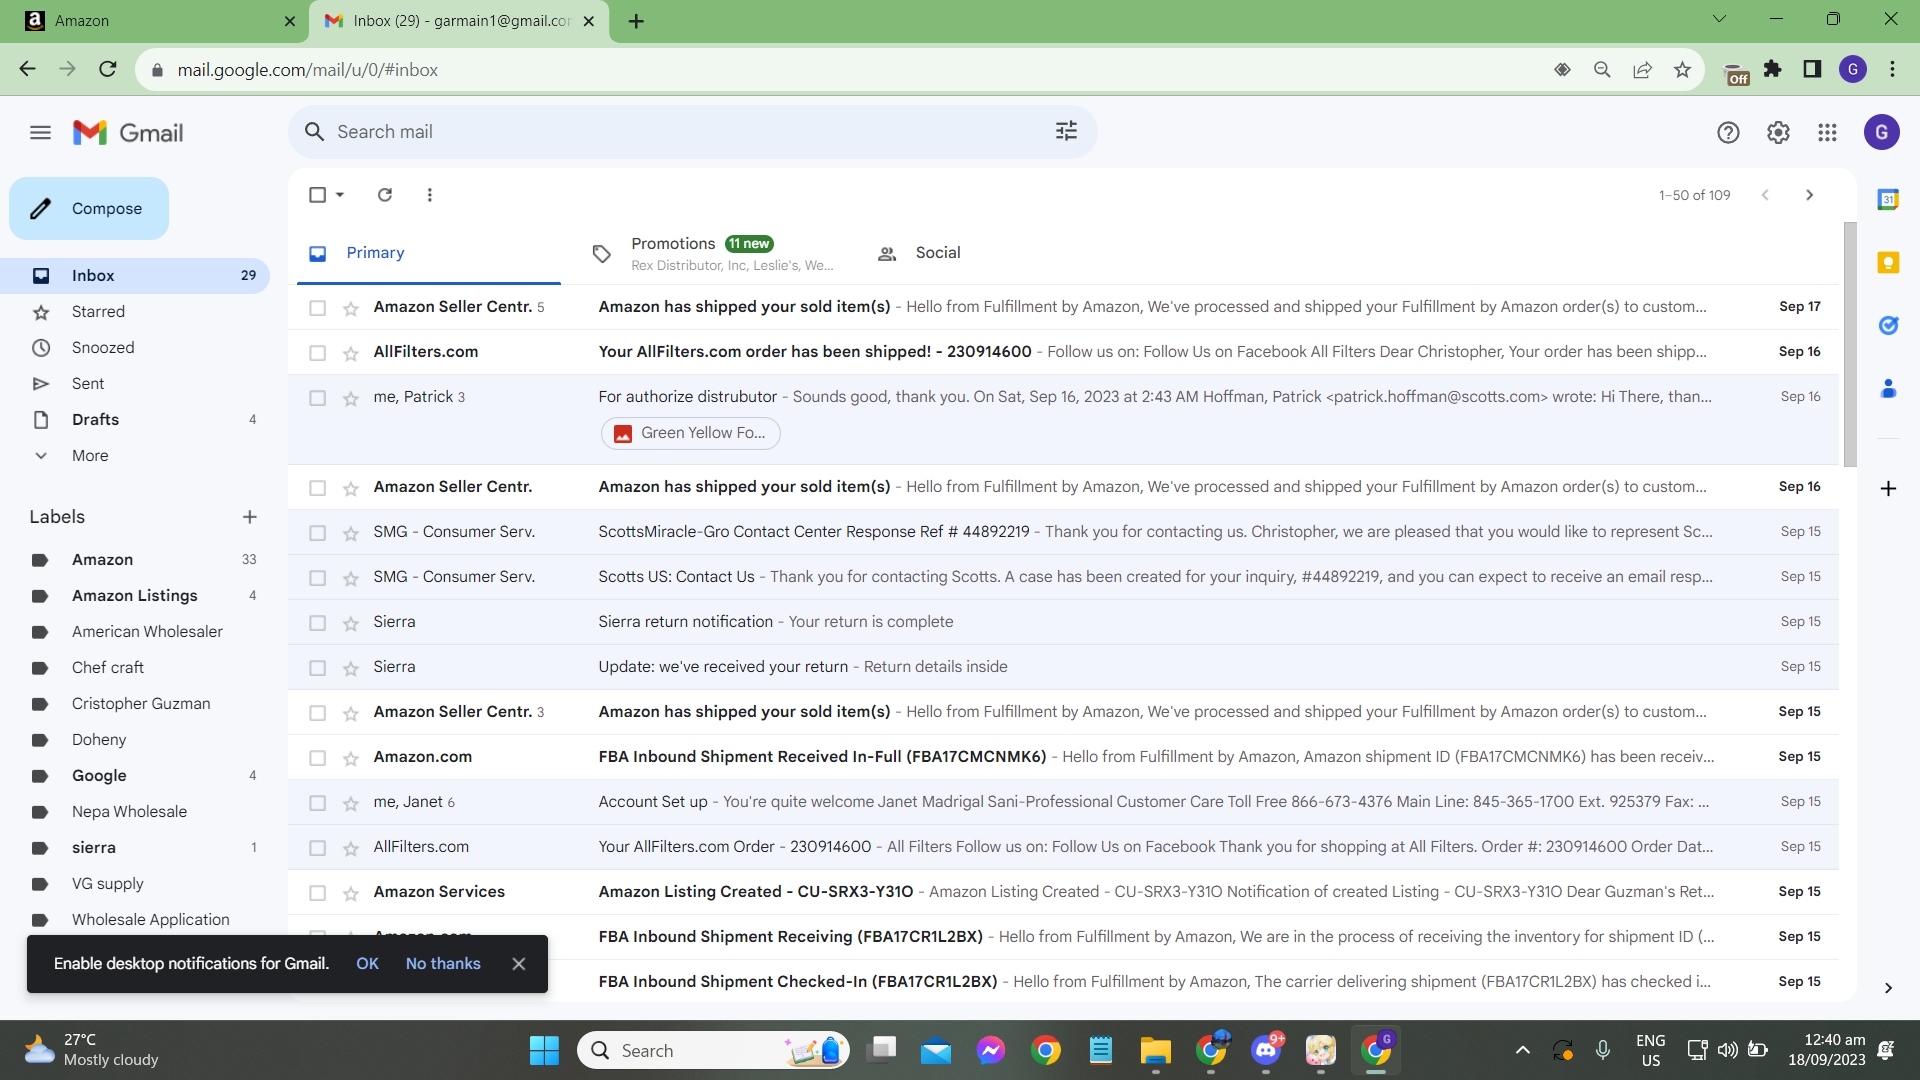This screenshot has height=1080, width=1920.
Task: Accept desktop notifications with OK
Action: (367, 964)
